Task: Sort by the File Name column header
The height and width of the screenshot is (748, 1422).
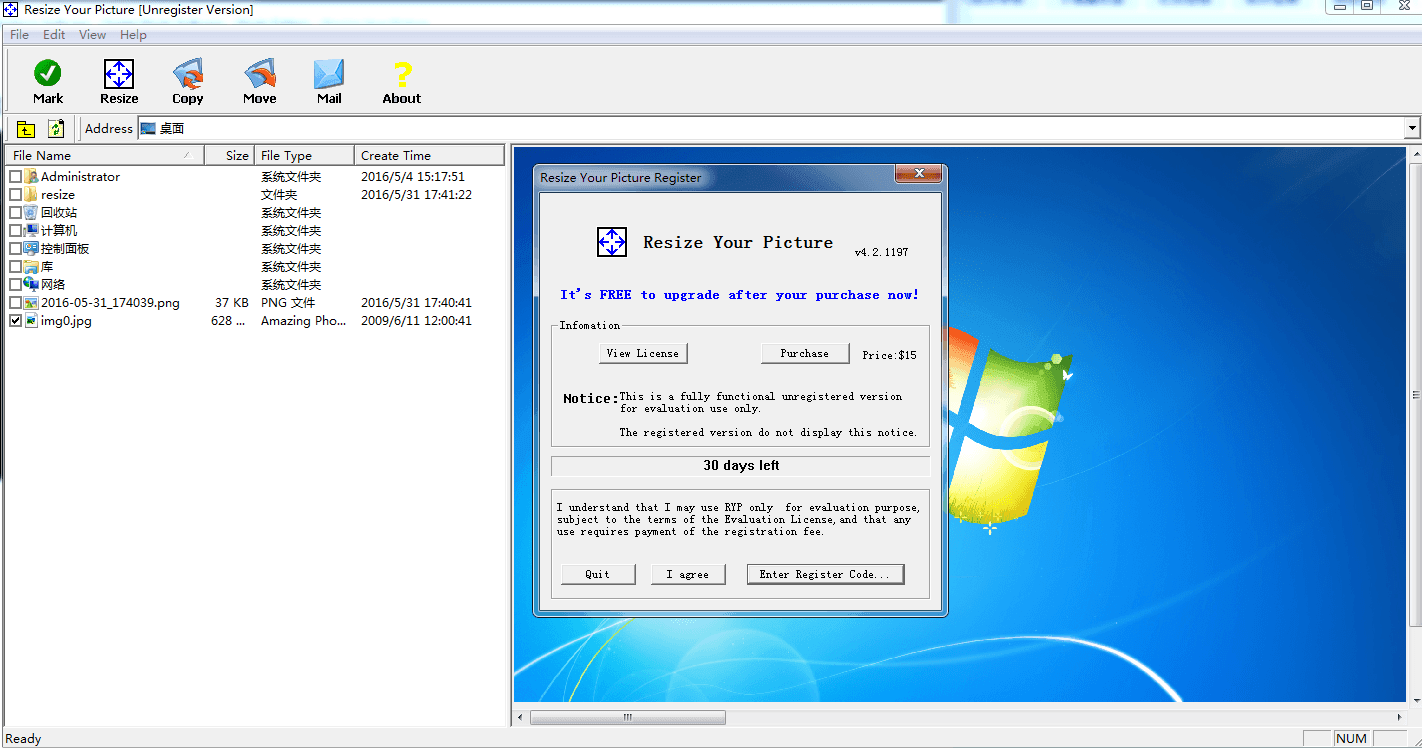Action: (104, 155)
